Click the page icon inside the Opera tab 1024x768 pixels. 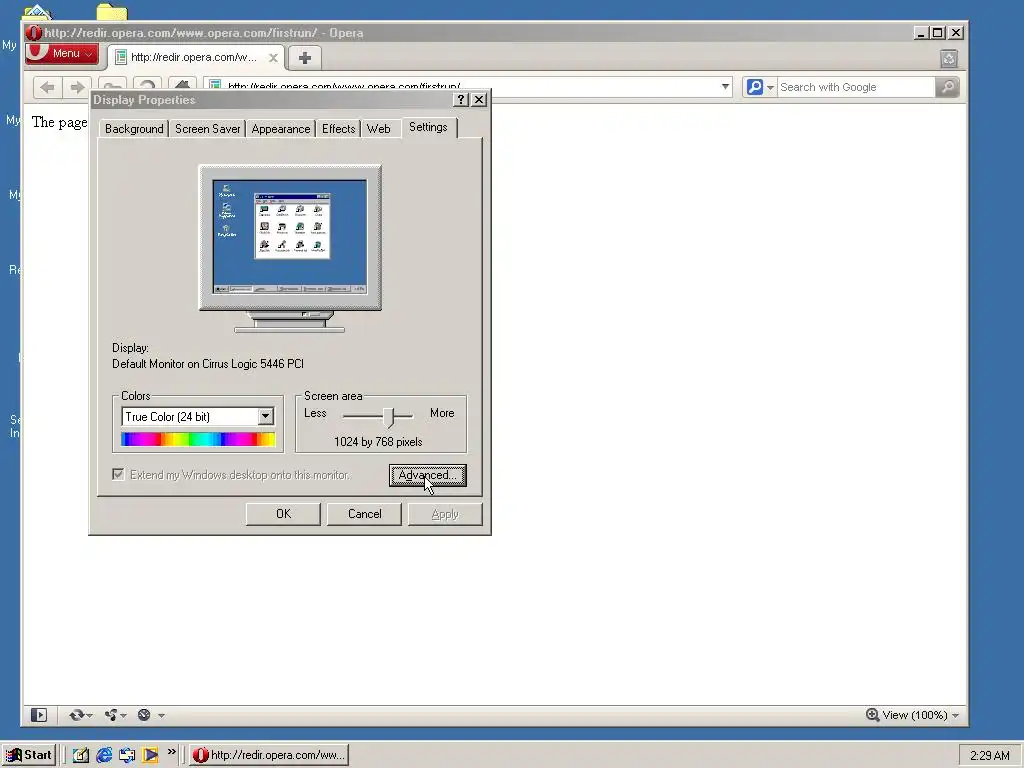pyautogui.click(x=121, y=57)
